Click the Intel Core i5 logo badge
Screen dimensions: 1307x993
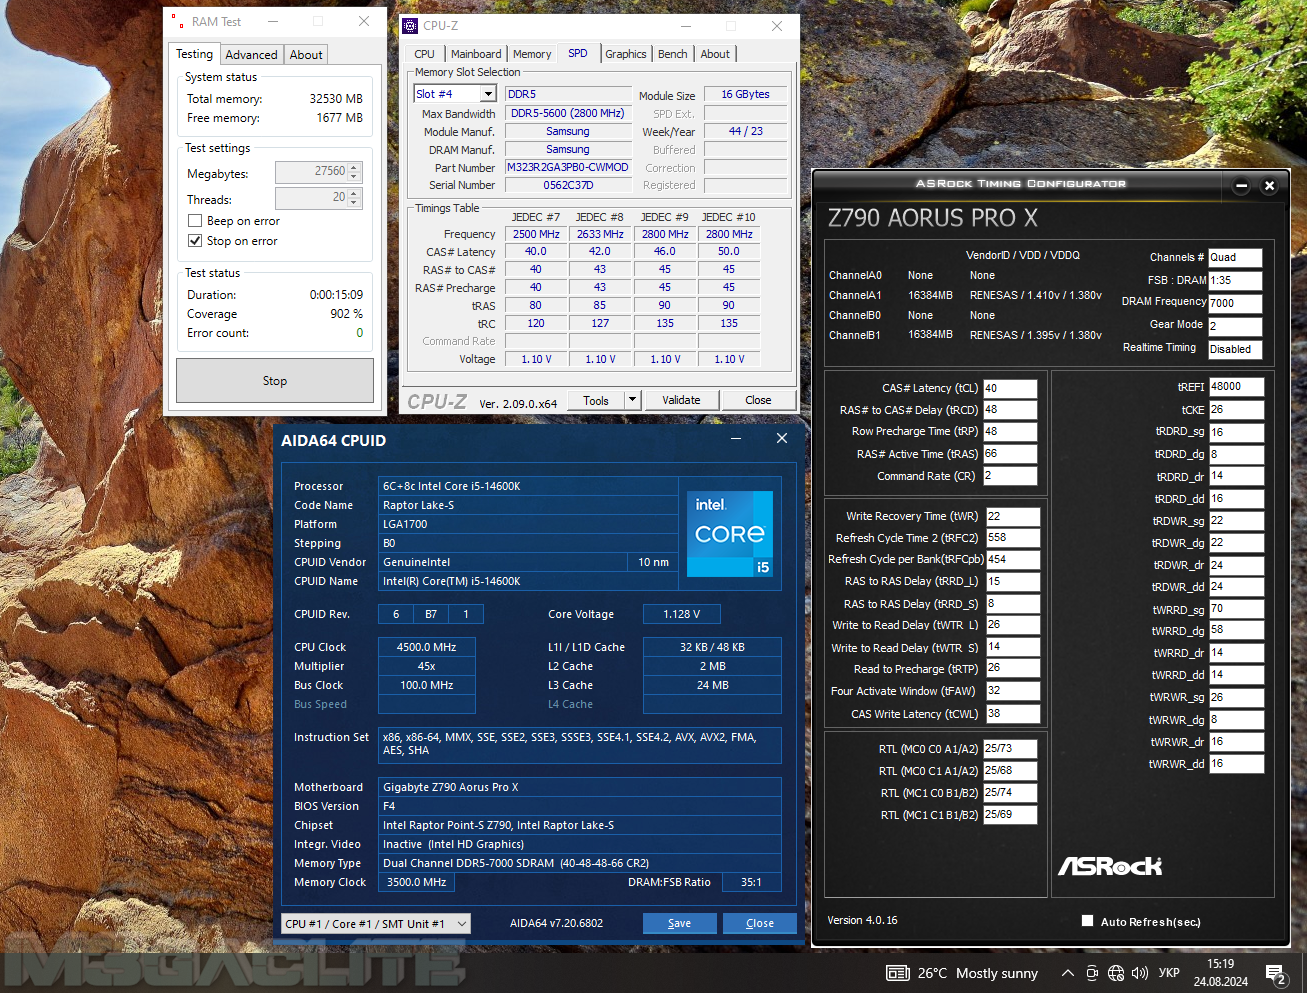[x=729, y=533]
